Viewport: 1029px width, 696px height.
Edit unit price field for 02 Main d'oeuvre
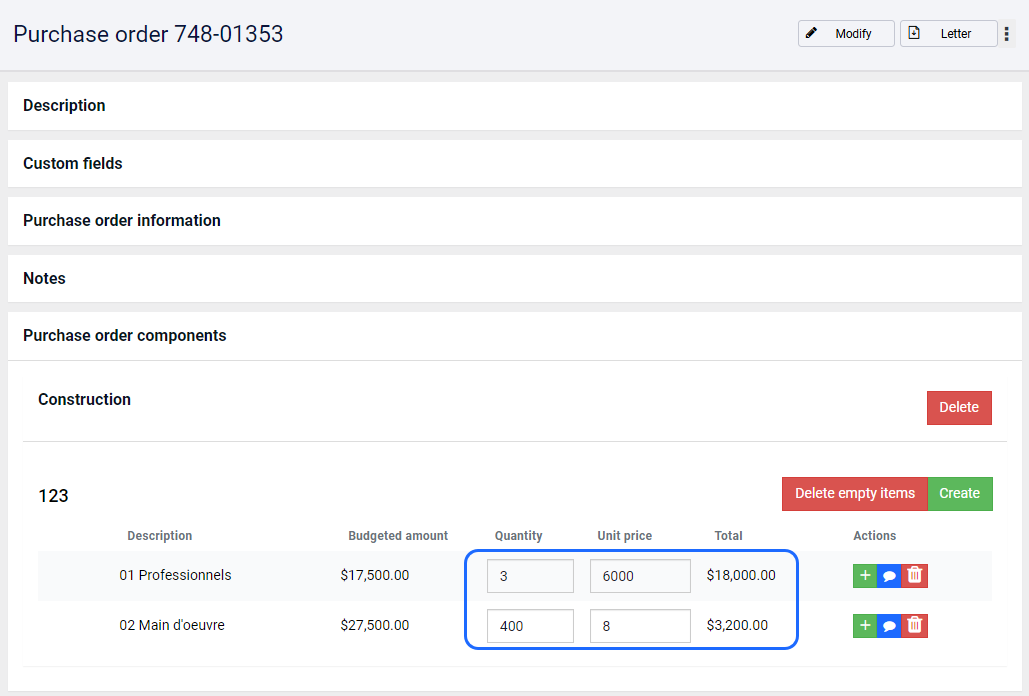(x=640, y=626)
